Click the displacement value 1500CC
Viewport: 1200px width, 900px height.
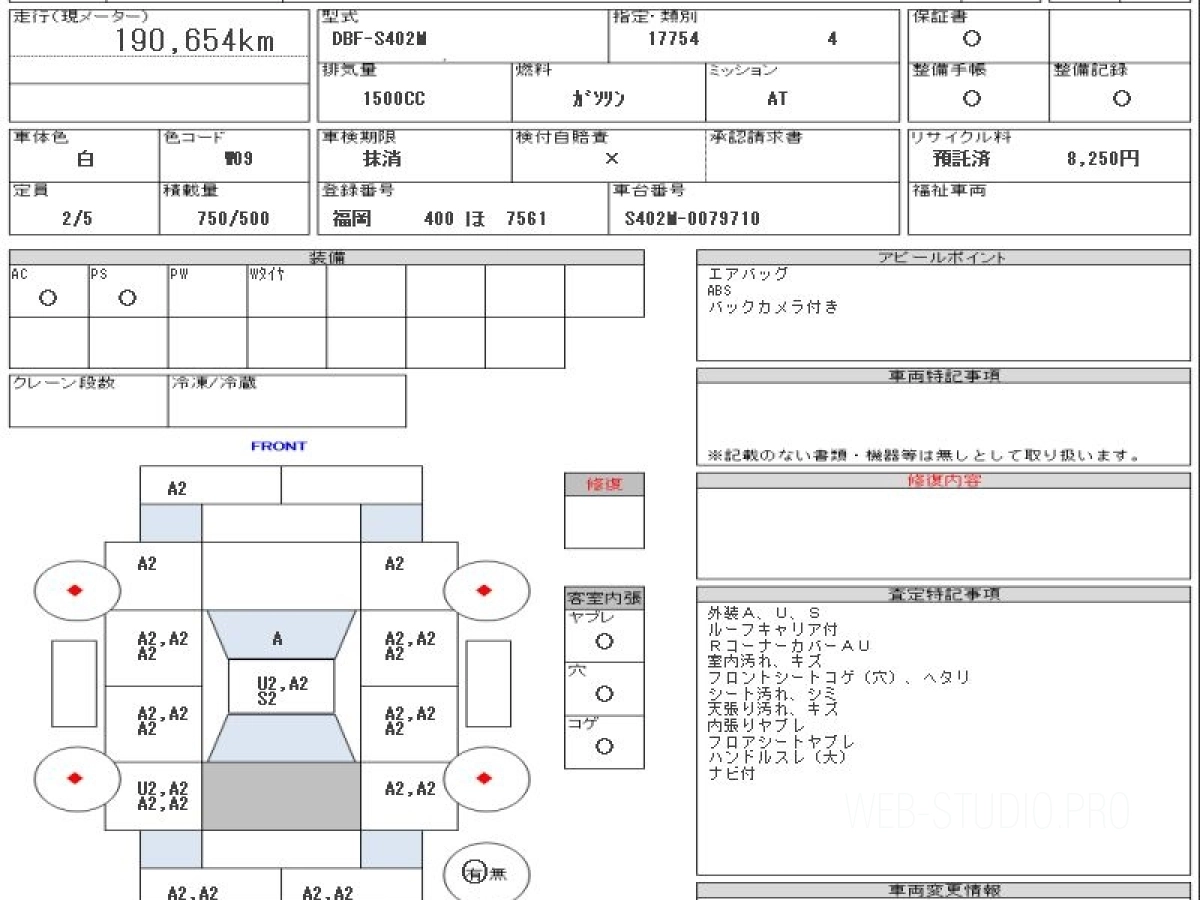(x=392, y=99)
